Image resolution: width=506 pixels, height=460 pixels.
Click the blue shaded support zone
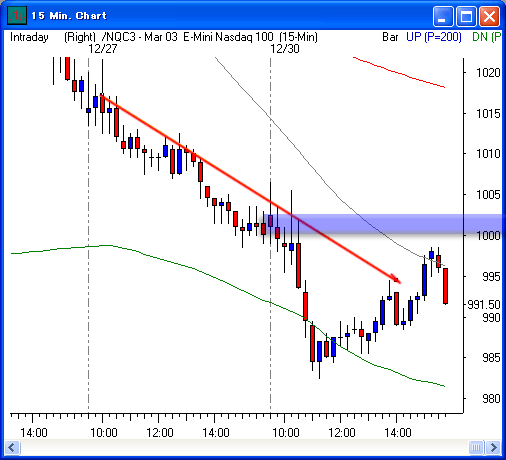[x=382, y=224]
